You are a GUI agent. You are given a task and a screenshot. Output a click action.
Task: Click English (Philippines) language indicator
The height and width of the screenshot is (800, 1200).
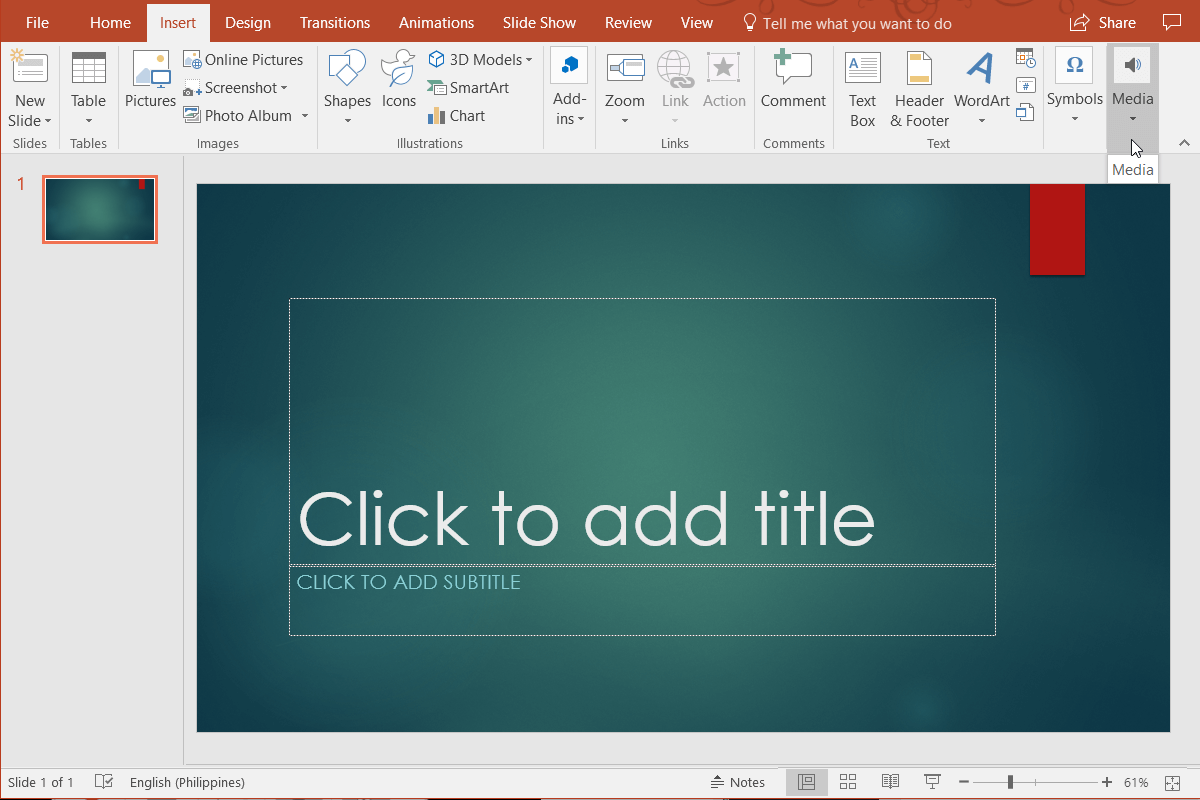187,782
